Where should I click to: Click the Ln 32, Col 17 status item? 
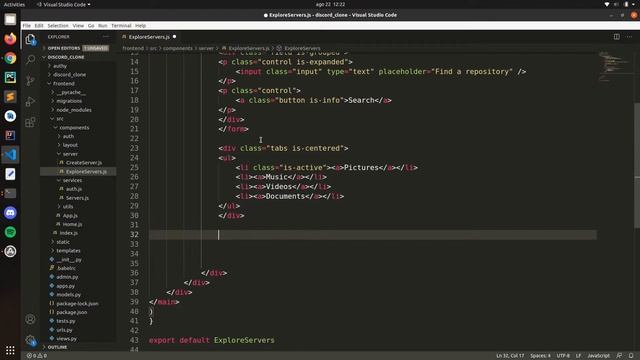click(x=510, y=356)
